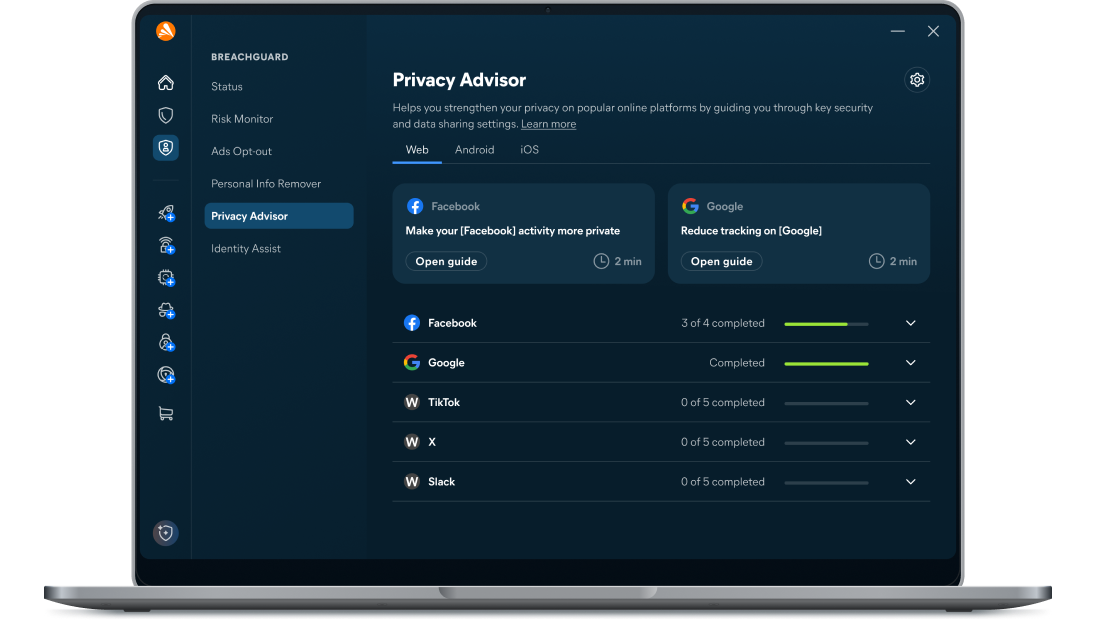The height and width of the screenshot is (620, 1096).
Task: Expand the X row chevron
Action: 911,442
